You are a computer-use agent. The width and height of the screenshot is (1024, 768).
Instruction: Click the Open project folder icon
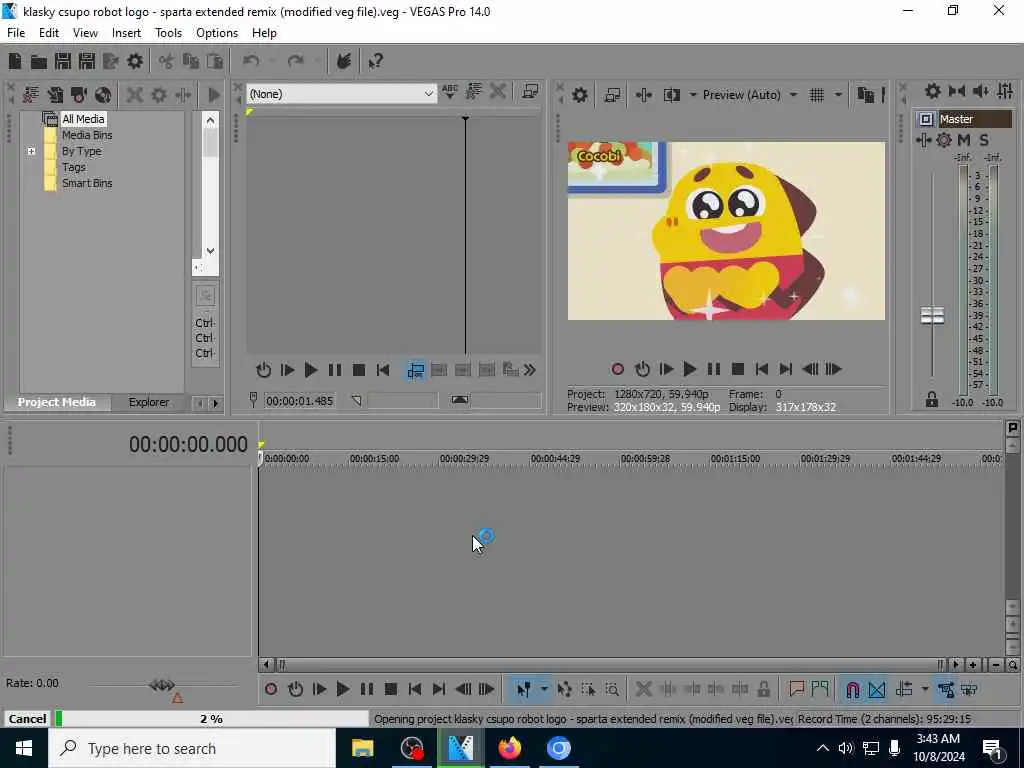pyautogui.click(x=39, y=61)
